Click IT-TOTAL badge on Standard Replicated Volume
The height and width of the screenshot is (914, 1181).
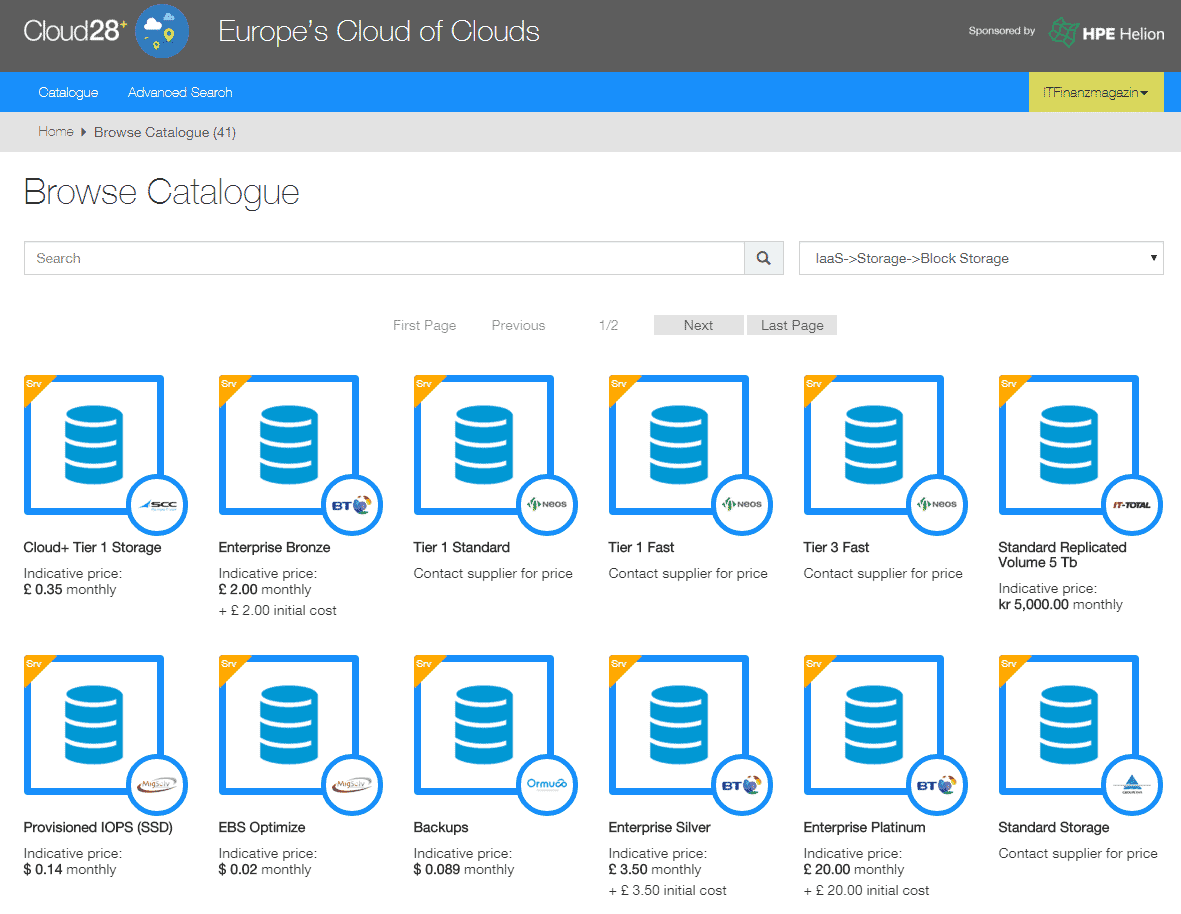[1132, 504]
